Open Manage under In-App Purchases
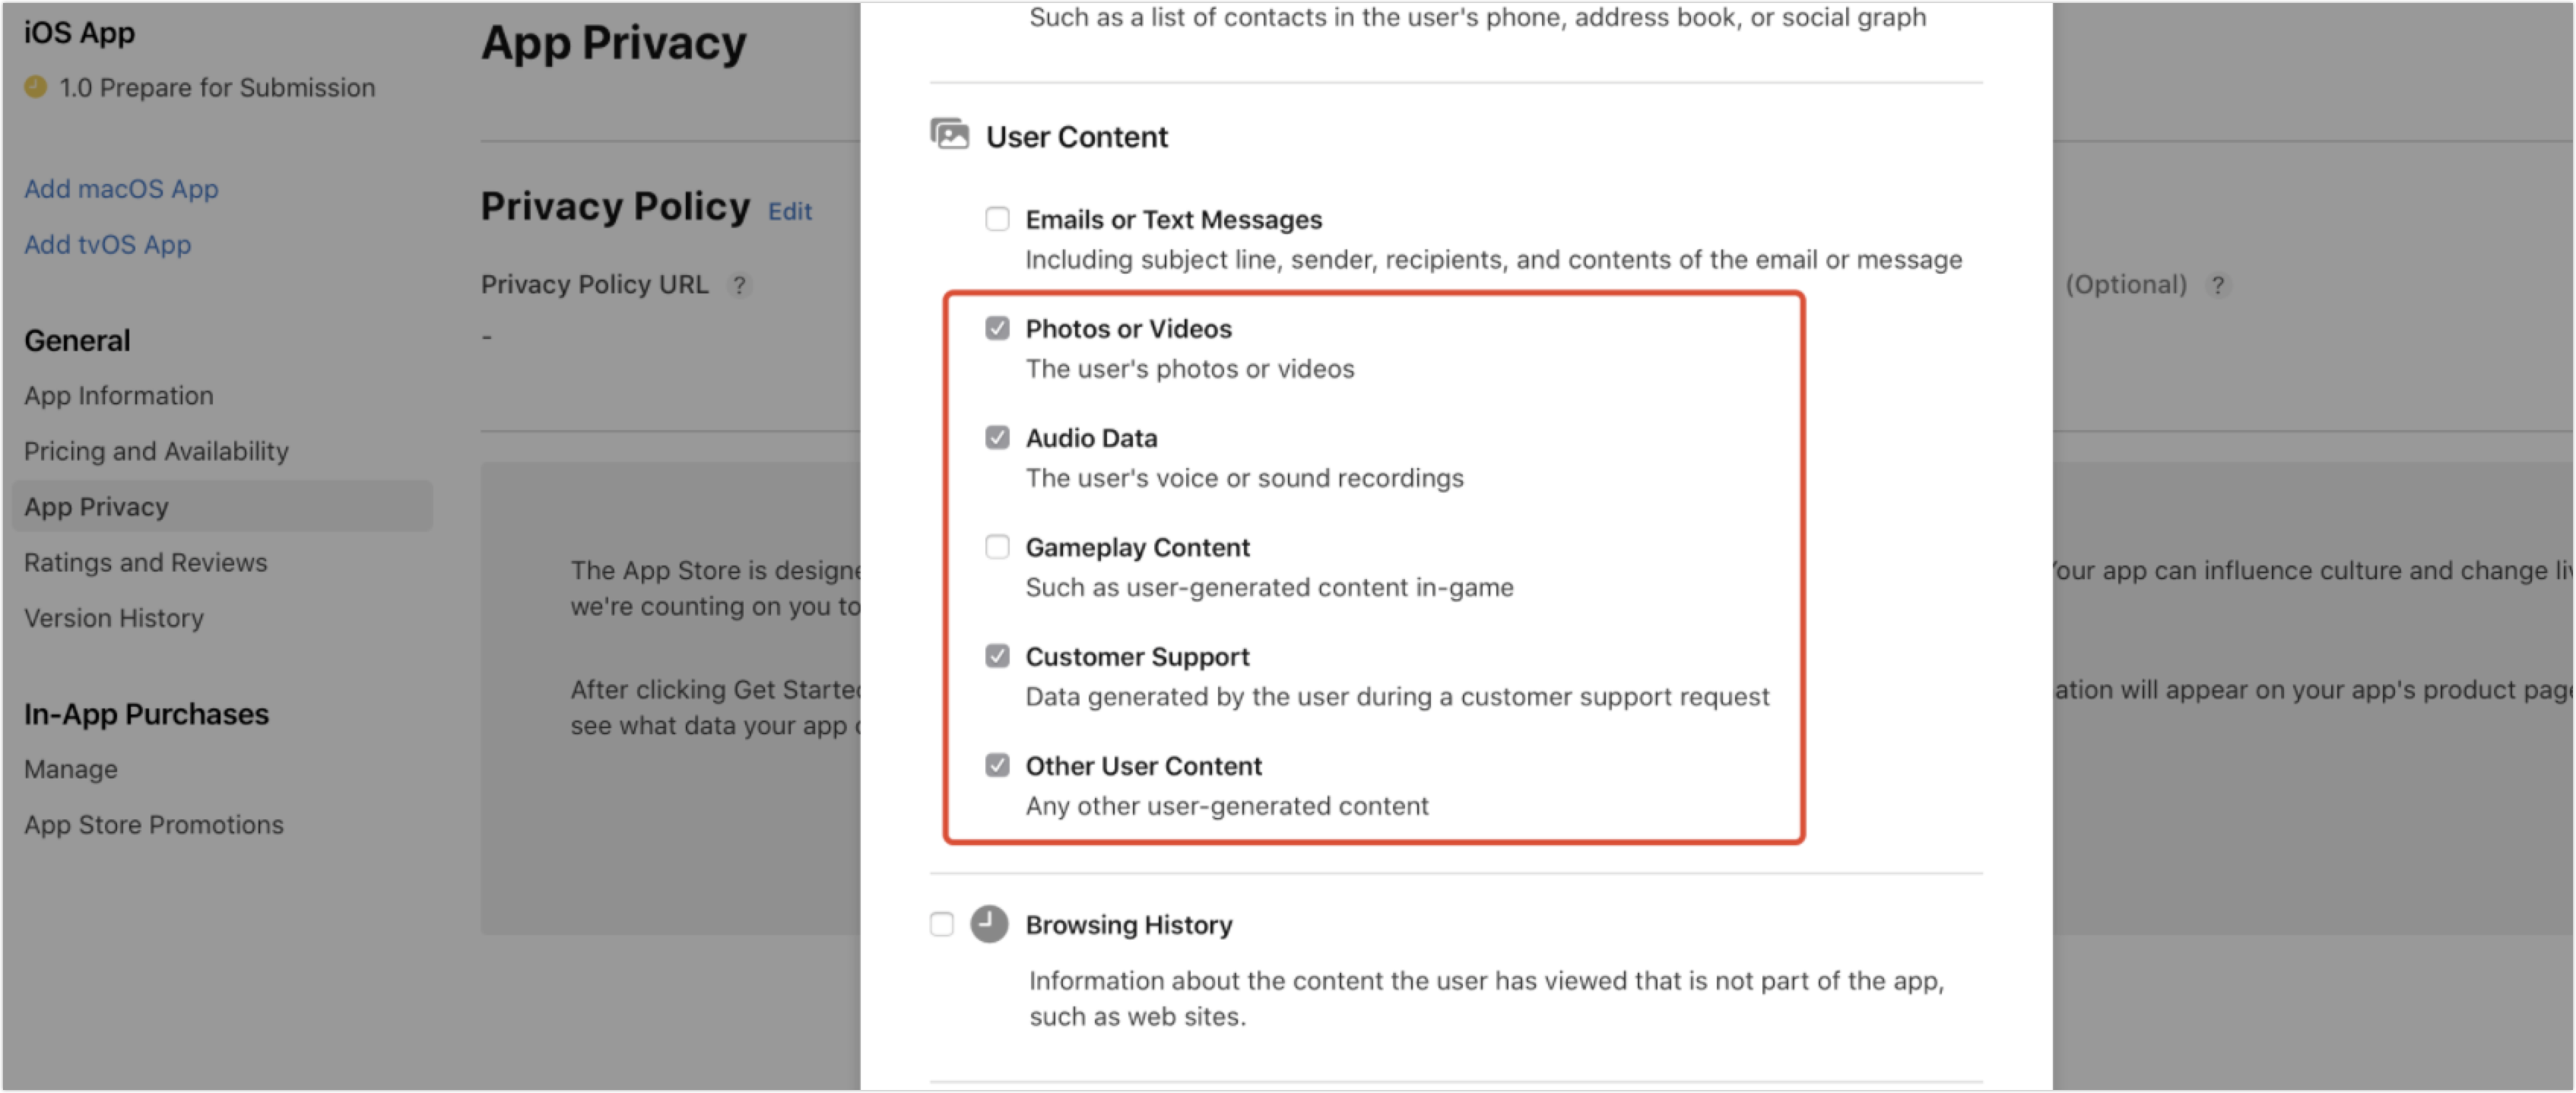 (x=70, y=769)
